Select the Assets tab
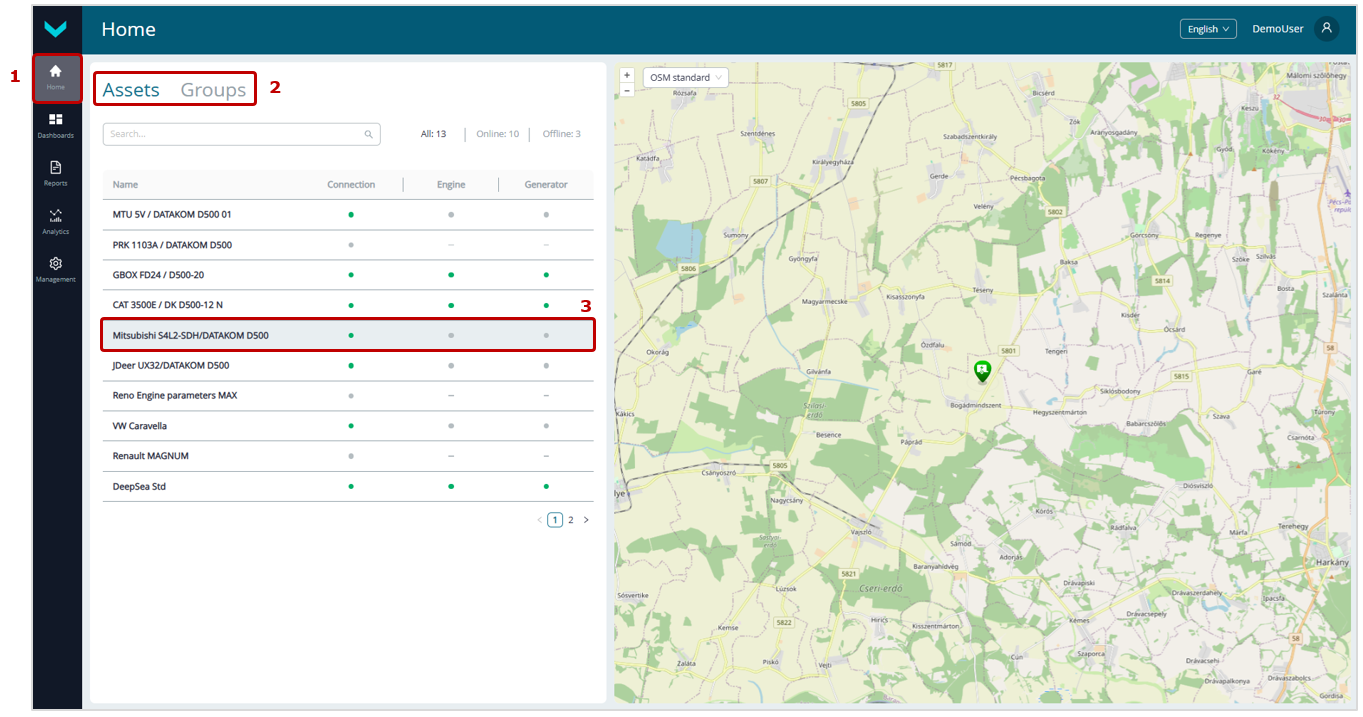 (131, 90)
